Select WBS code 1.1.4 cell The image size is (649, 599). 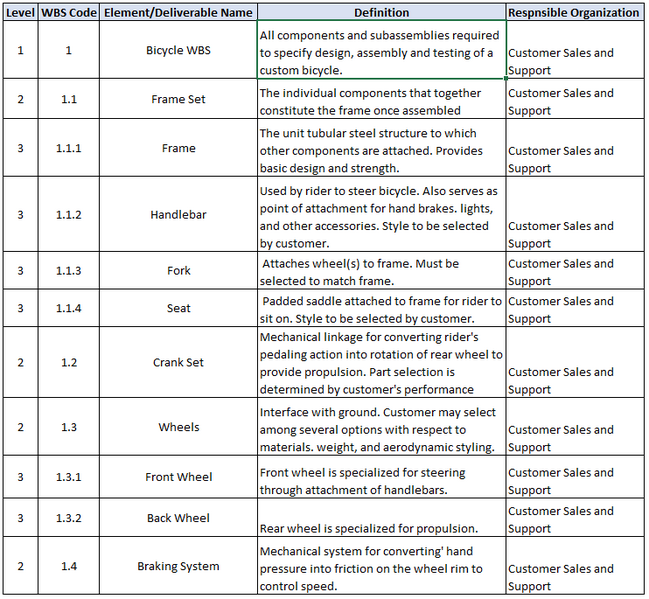click(69, 308)
